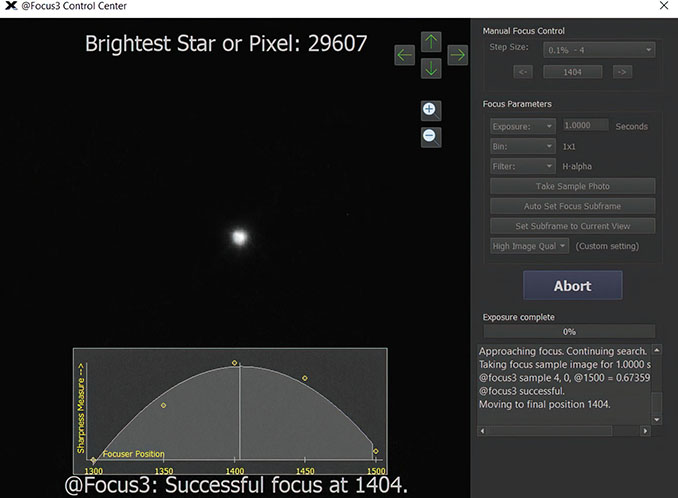Click the sample point near position 1350
Image resolution: width=678 pixels, height=498 pixels.
pyautogui.click(x=163, y=405)
